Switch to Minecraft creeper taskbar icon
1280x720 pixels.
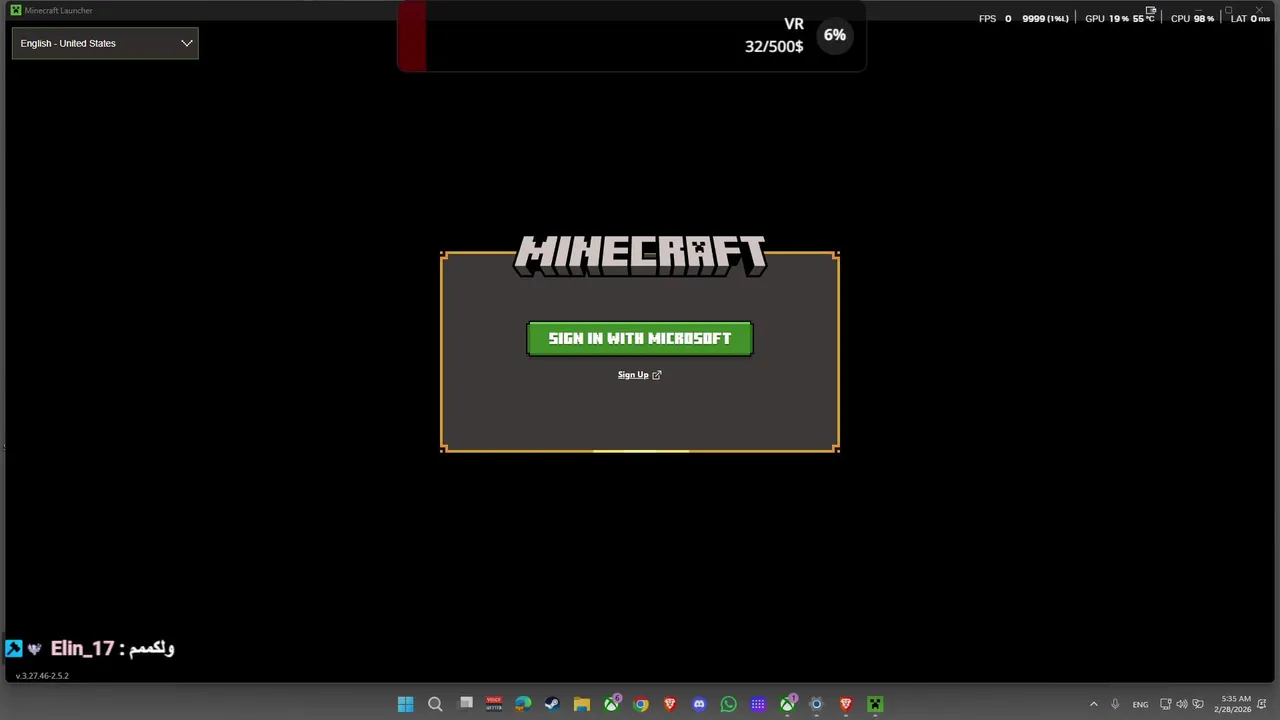(875, 704)
